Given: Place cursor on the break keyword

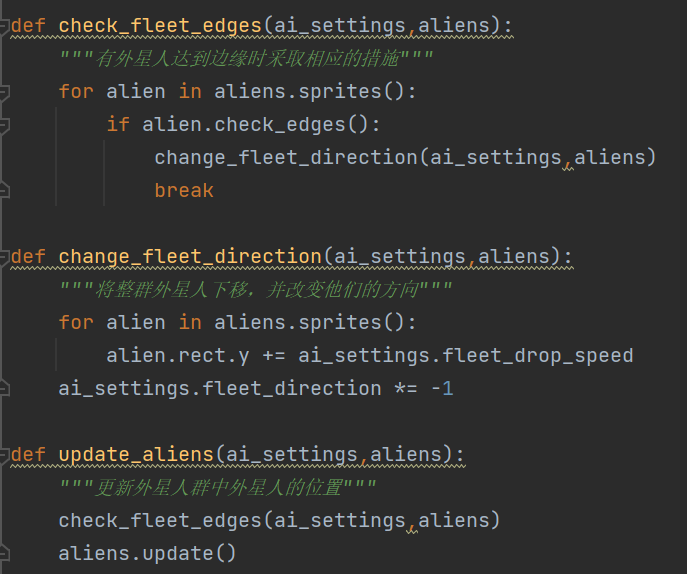Looking at the screenshot, I should [x=184, y=191].
